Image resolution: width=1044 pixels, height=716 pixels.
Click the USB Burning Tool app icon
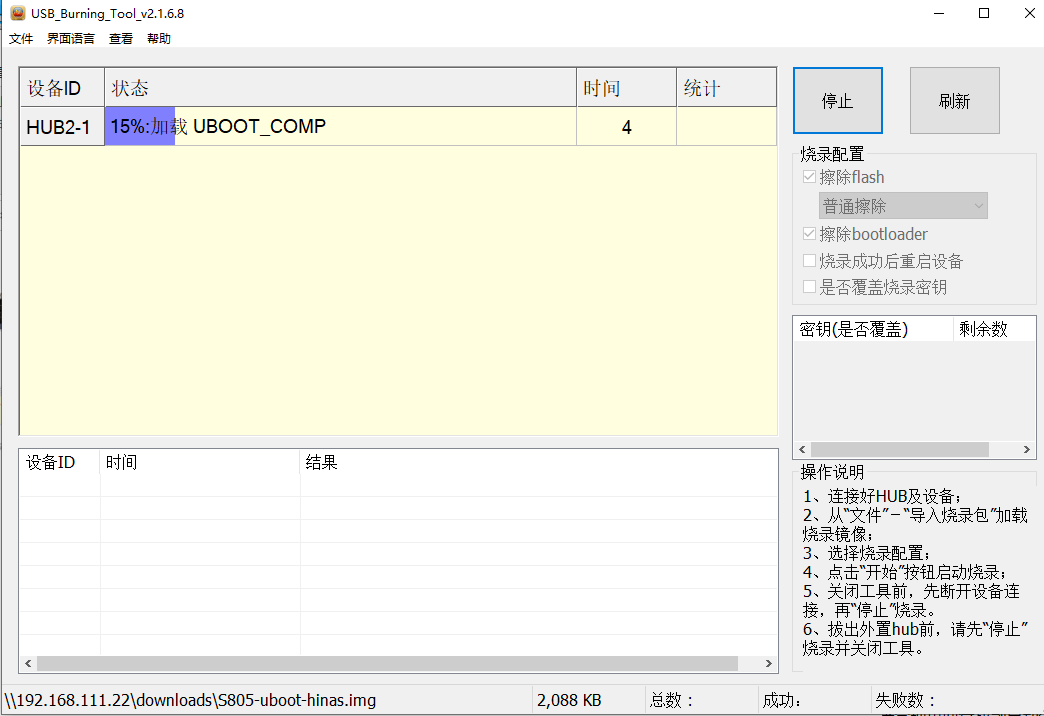[x=17, y=13]
